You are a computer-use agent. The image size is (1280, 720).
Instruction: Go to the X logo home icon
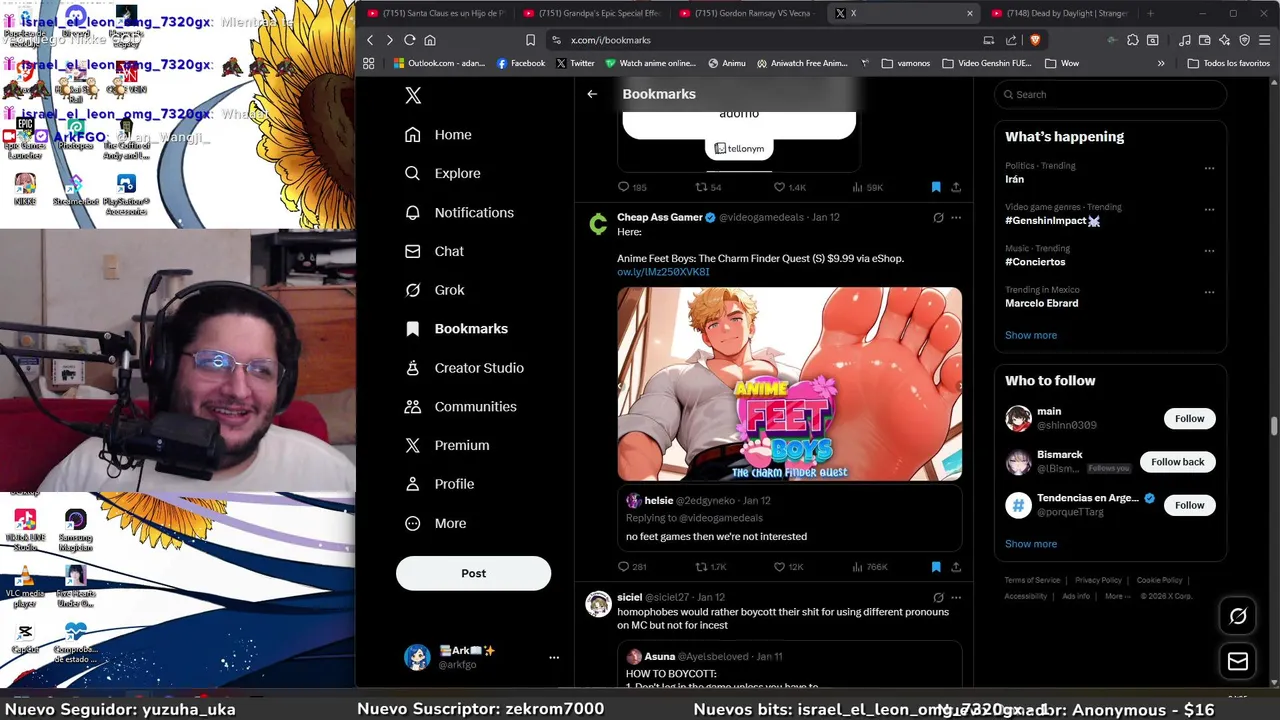pyautogui.click(x=413, y=95)
